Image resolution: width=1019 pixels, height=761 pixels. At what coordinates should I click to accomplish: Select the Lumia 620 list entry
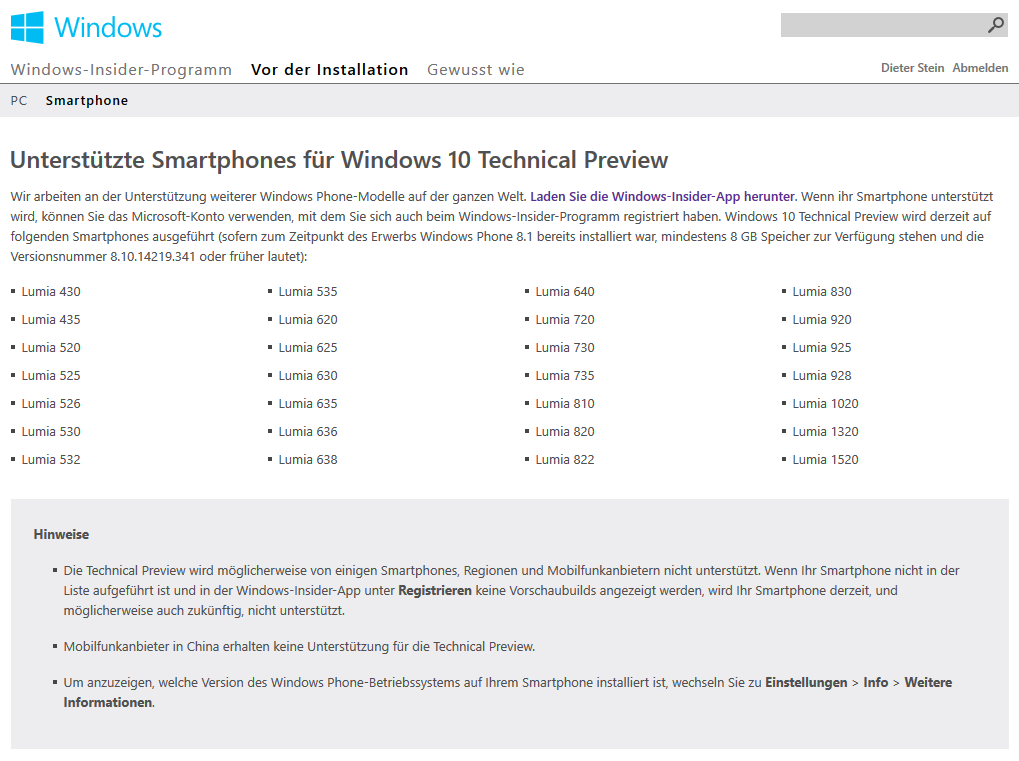308,320
